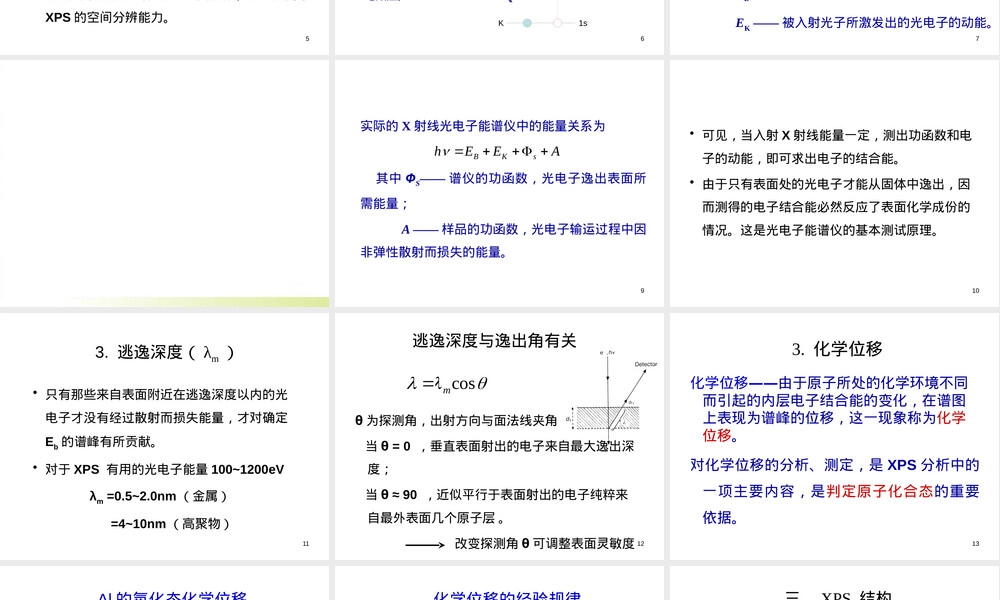Click the final word '依据。' on slide 13
The height and width of the screenshot is (600, 1000).
(x=721, y=517)
